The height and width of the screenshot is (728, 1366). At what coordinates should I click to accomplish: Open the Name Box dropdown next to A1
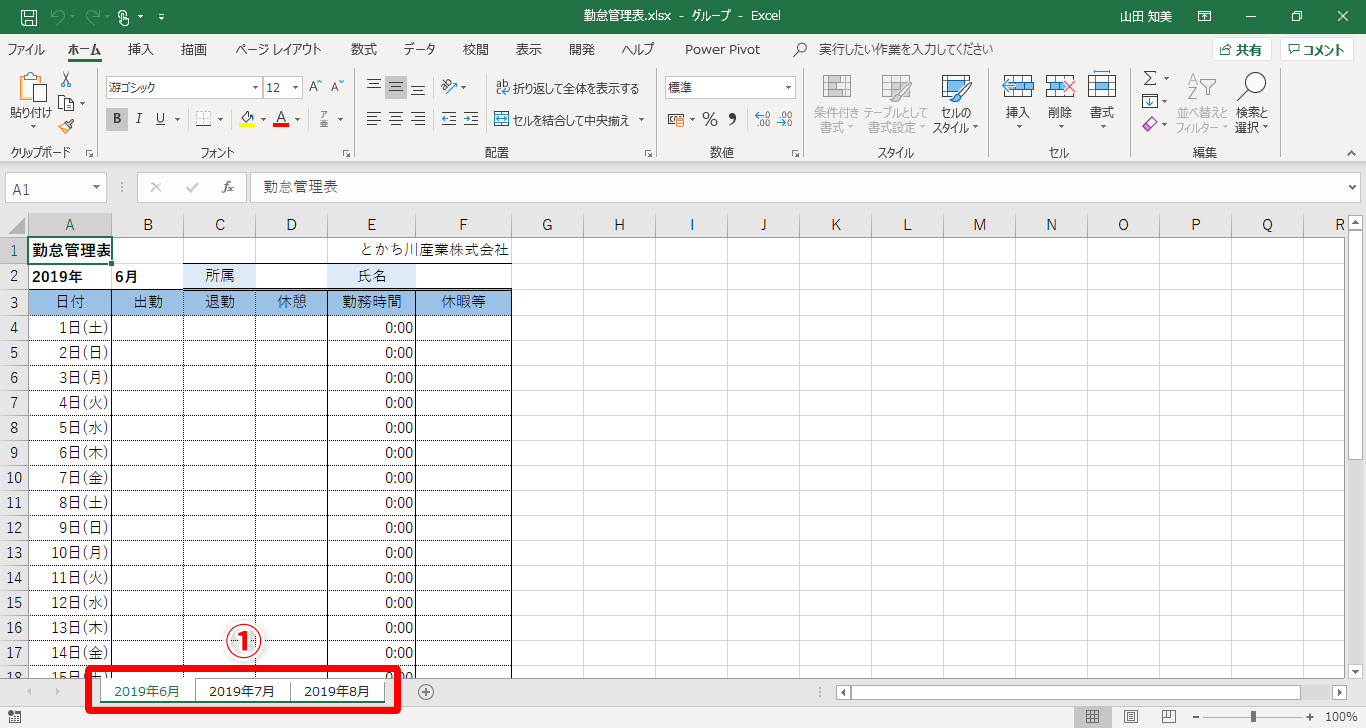point(97,188)
